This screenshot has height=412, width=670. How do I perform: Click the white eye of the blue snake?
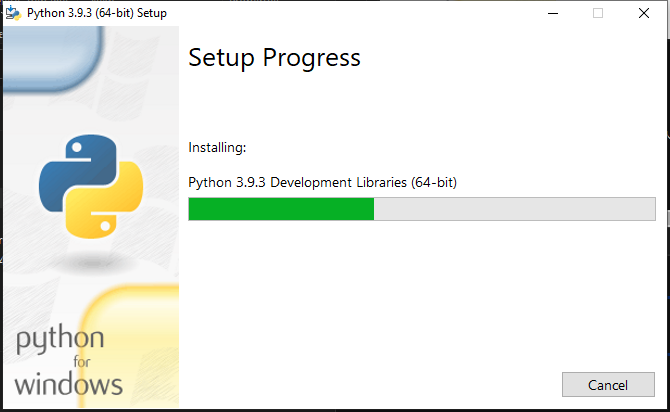(77, 147)
